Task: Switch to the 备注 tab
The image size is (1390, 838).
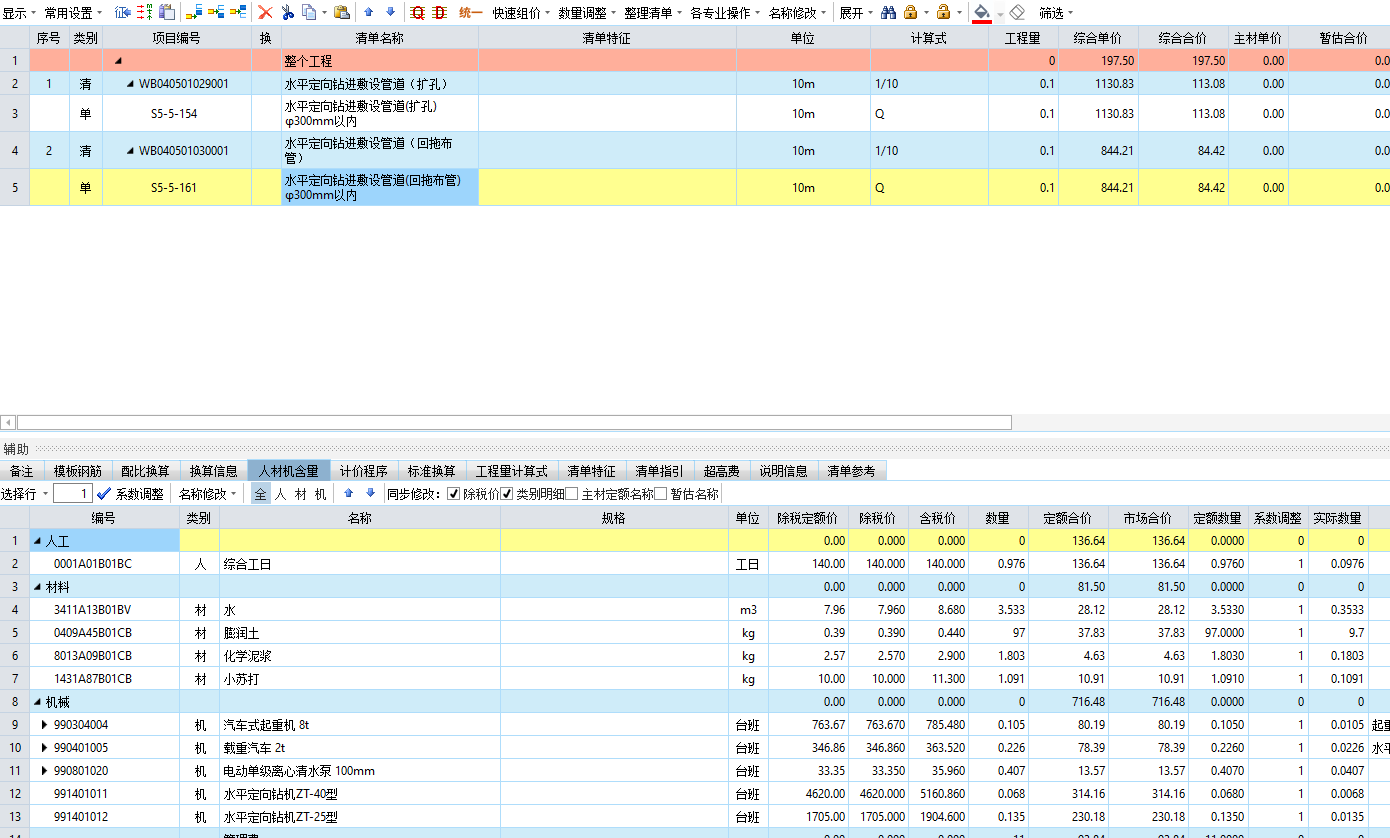Action: [21, 471]
